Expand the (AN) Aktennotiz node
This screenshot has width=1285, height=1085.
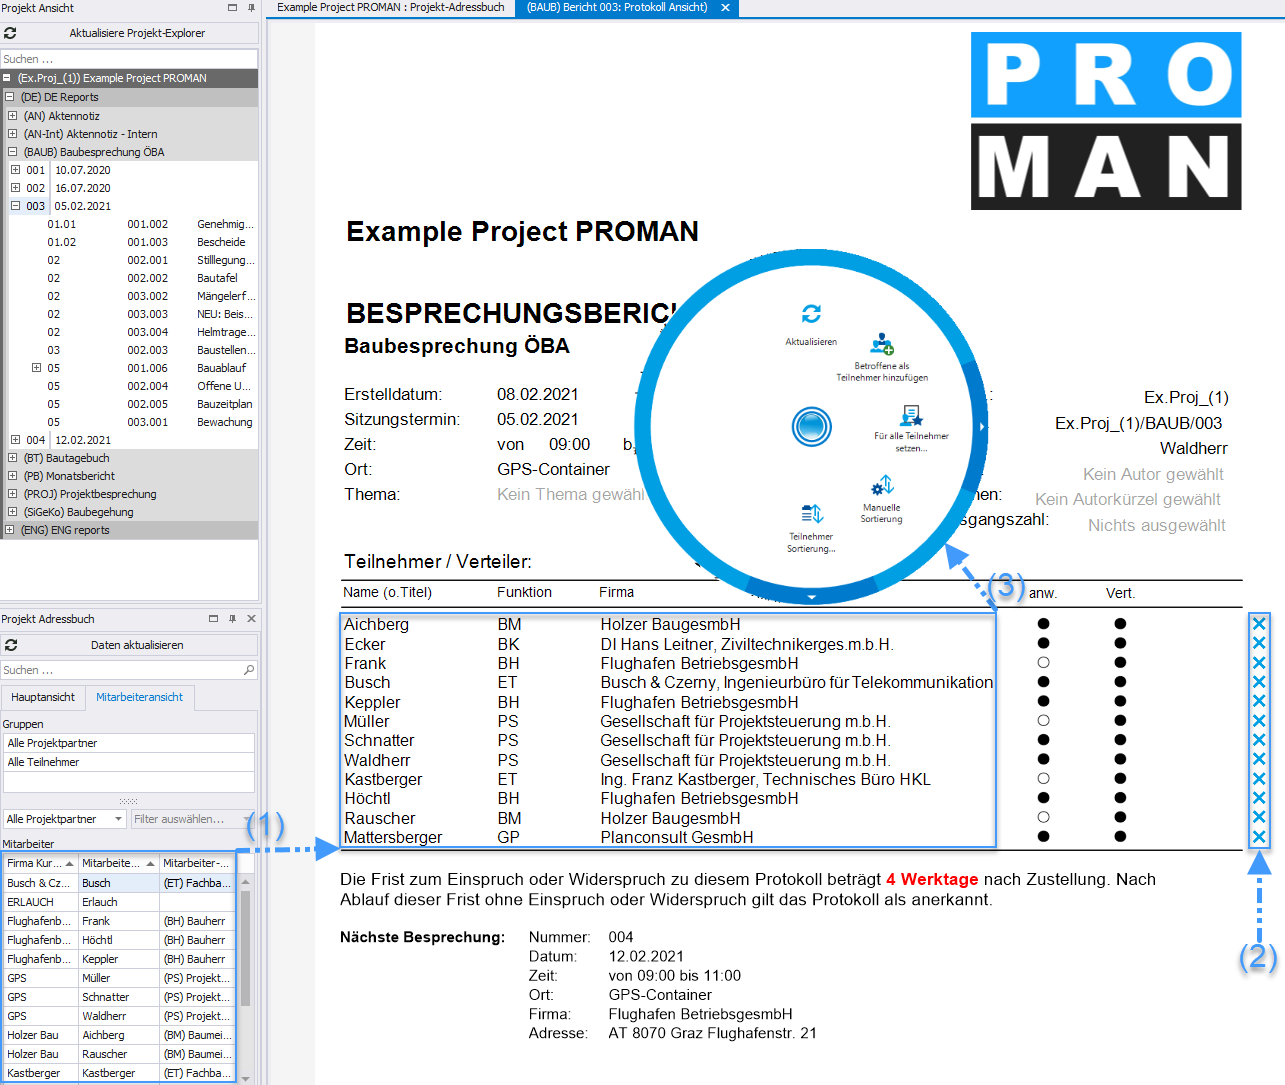tap(12, 116)
